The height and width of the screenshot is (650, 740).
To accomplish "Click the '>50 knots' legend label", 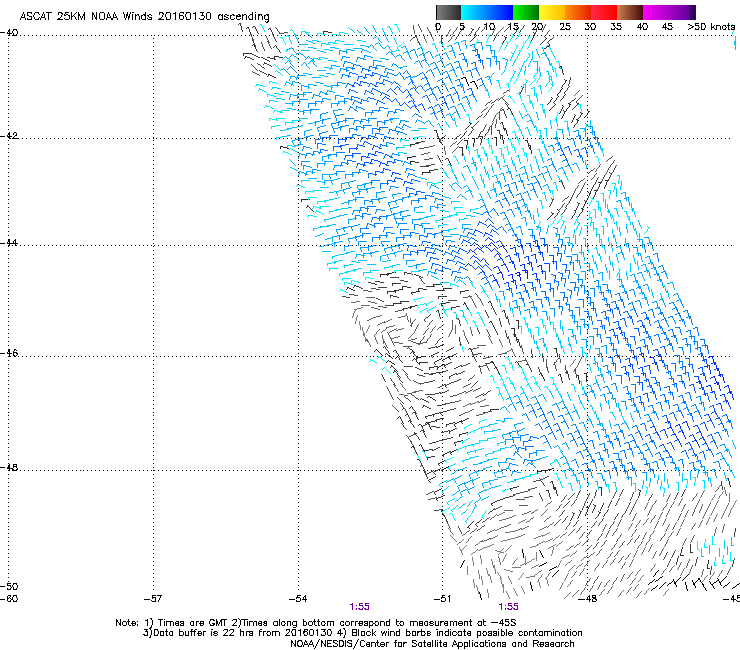I will coord(711,27).
